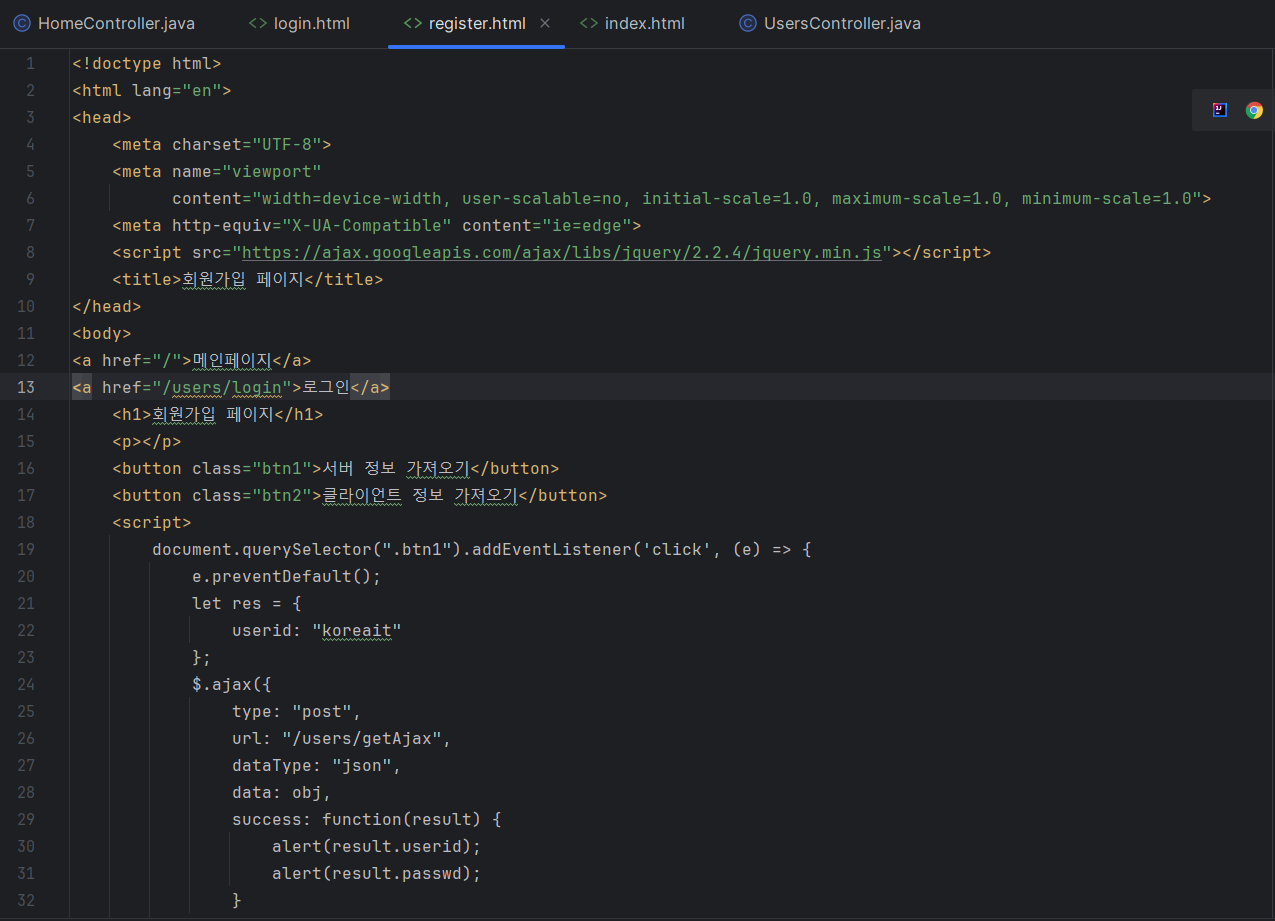
Task: Click the HomeController.java class icon
Action: pos(21,23)
